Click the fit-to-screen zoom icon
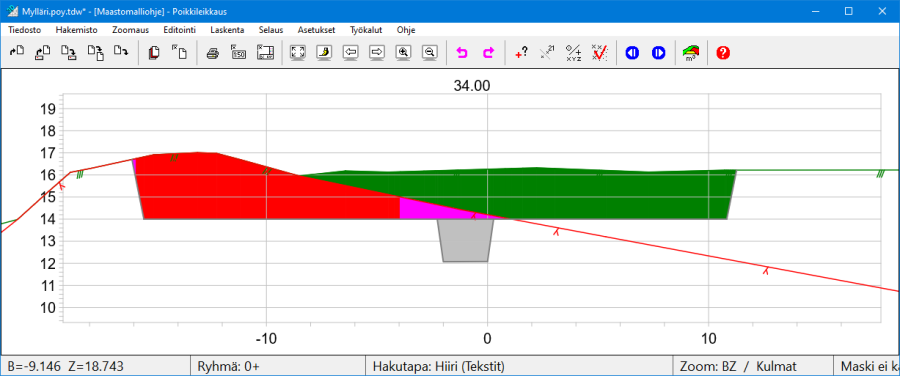This screenshot has height=376, width=900. tap(297, 53)
